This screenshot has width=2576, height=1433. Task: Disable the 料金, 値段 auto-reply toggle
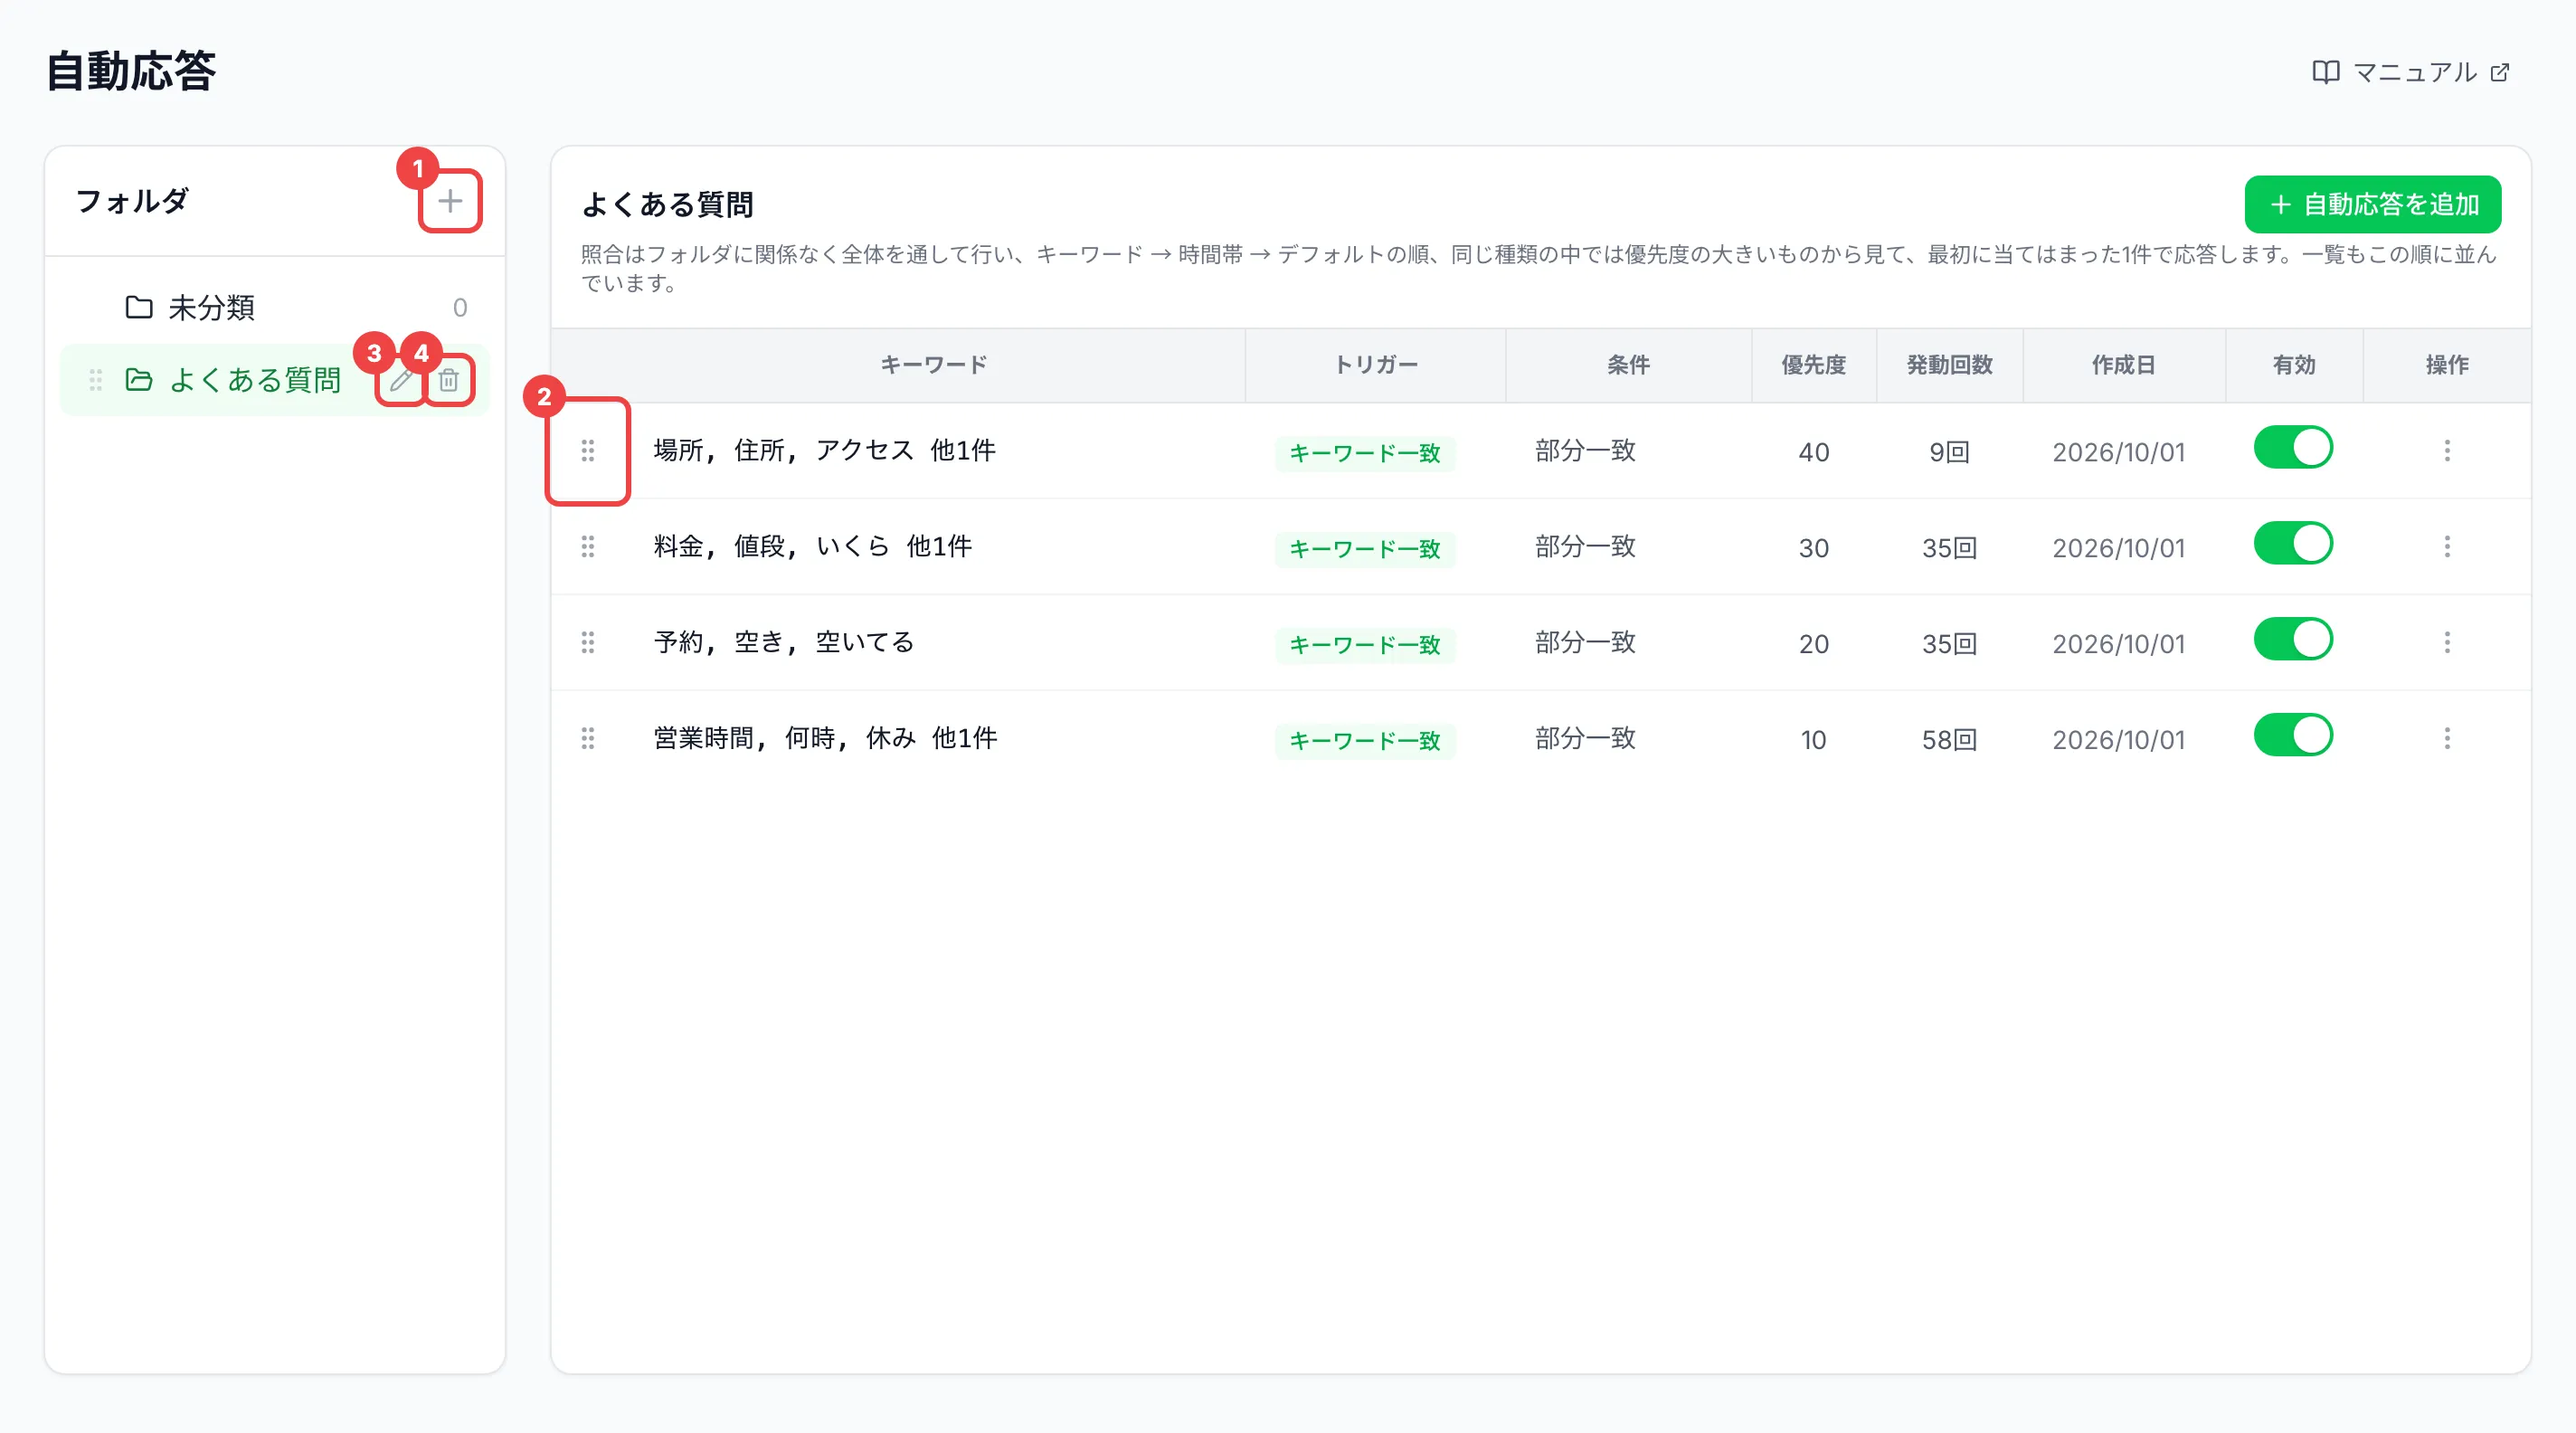pyautogui.click(x=2293, y=544)
